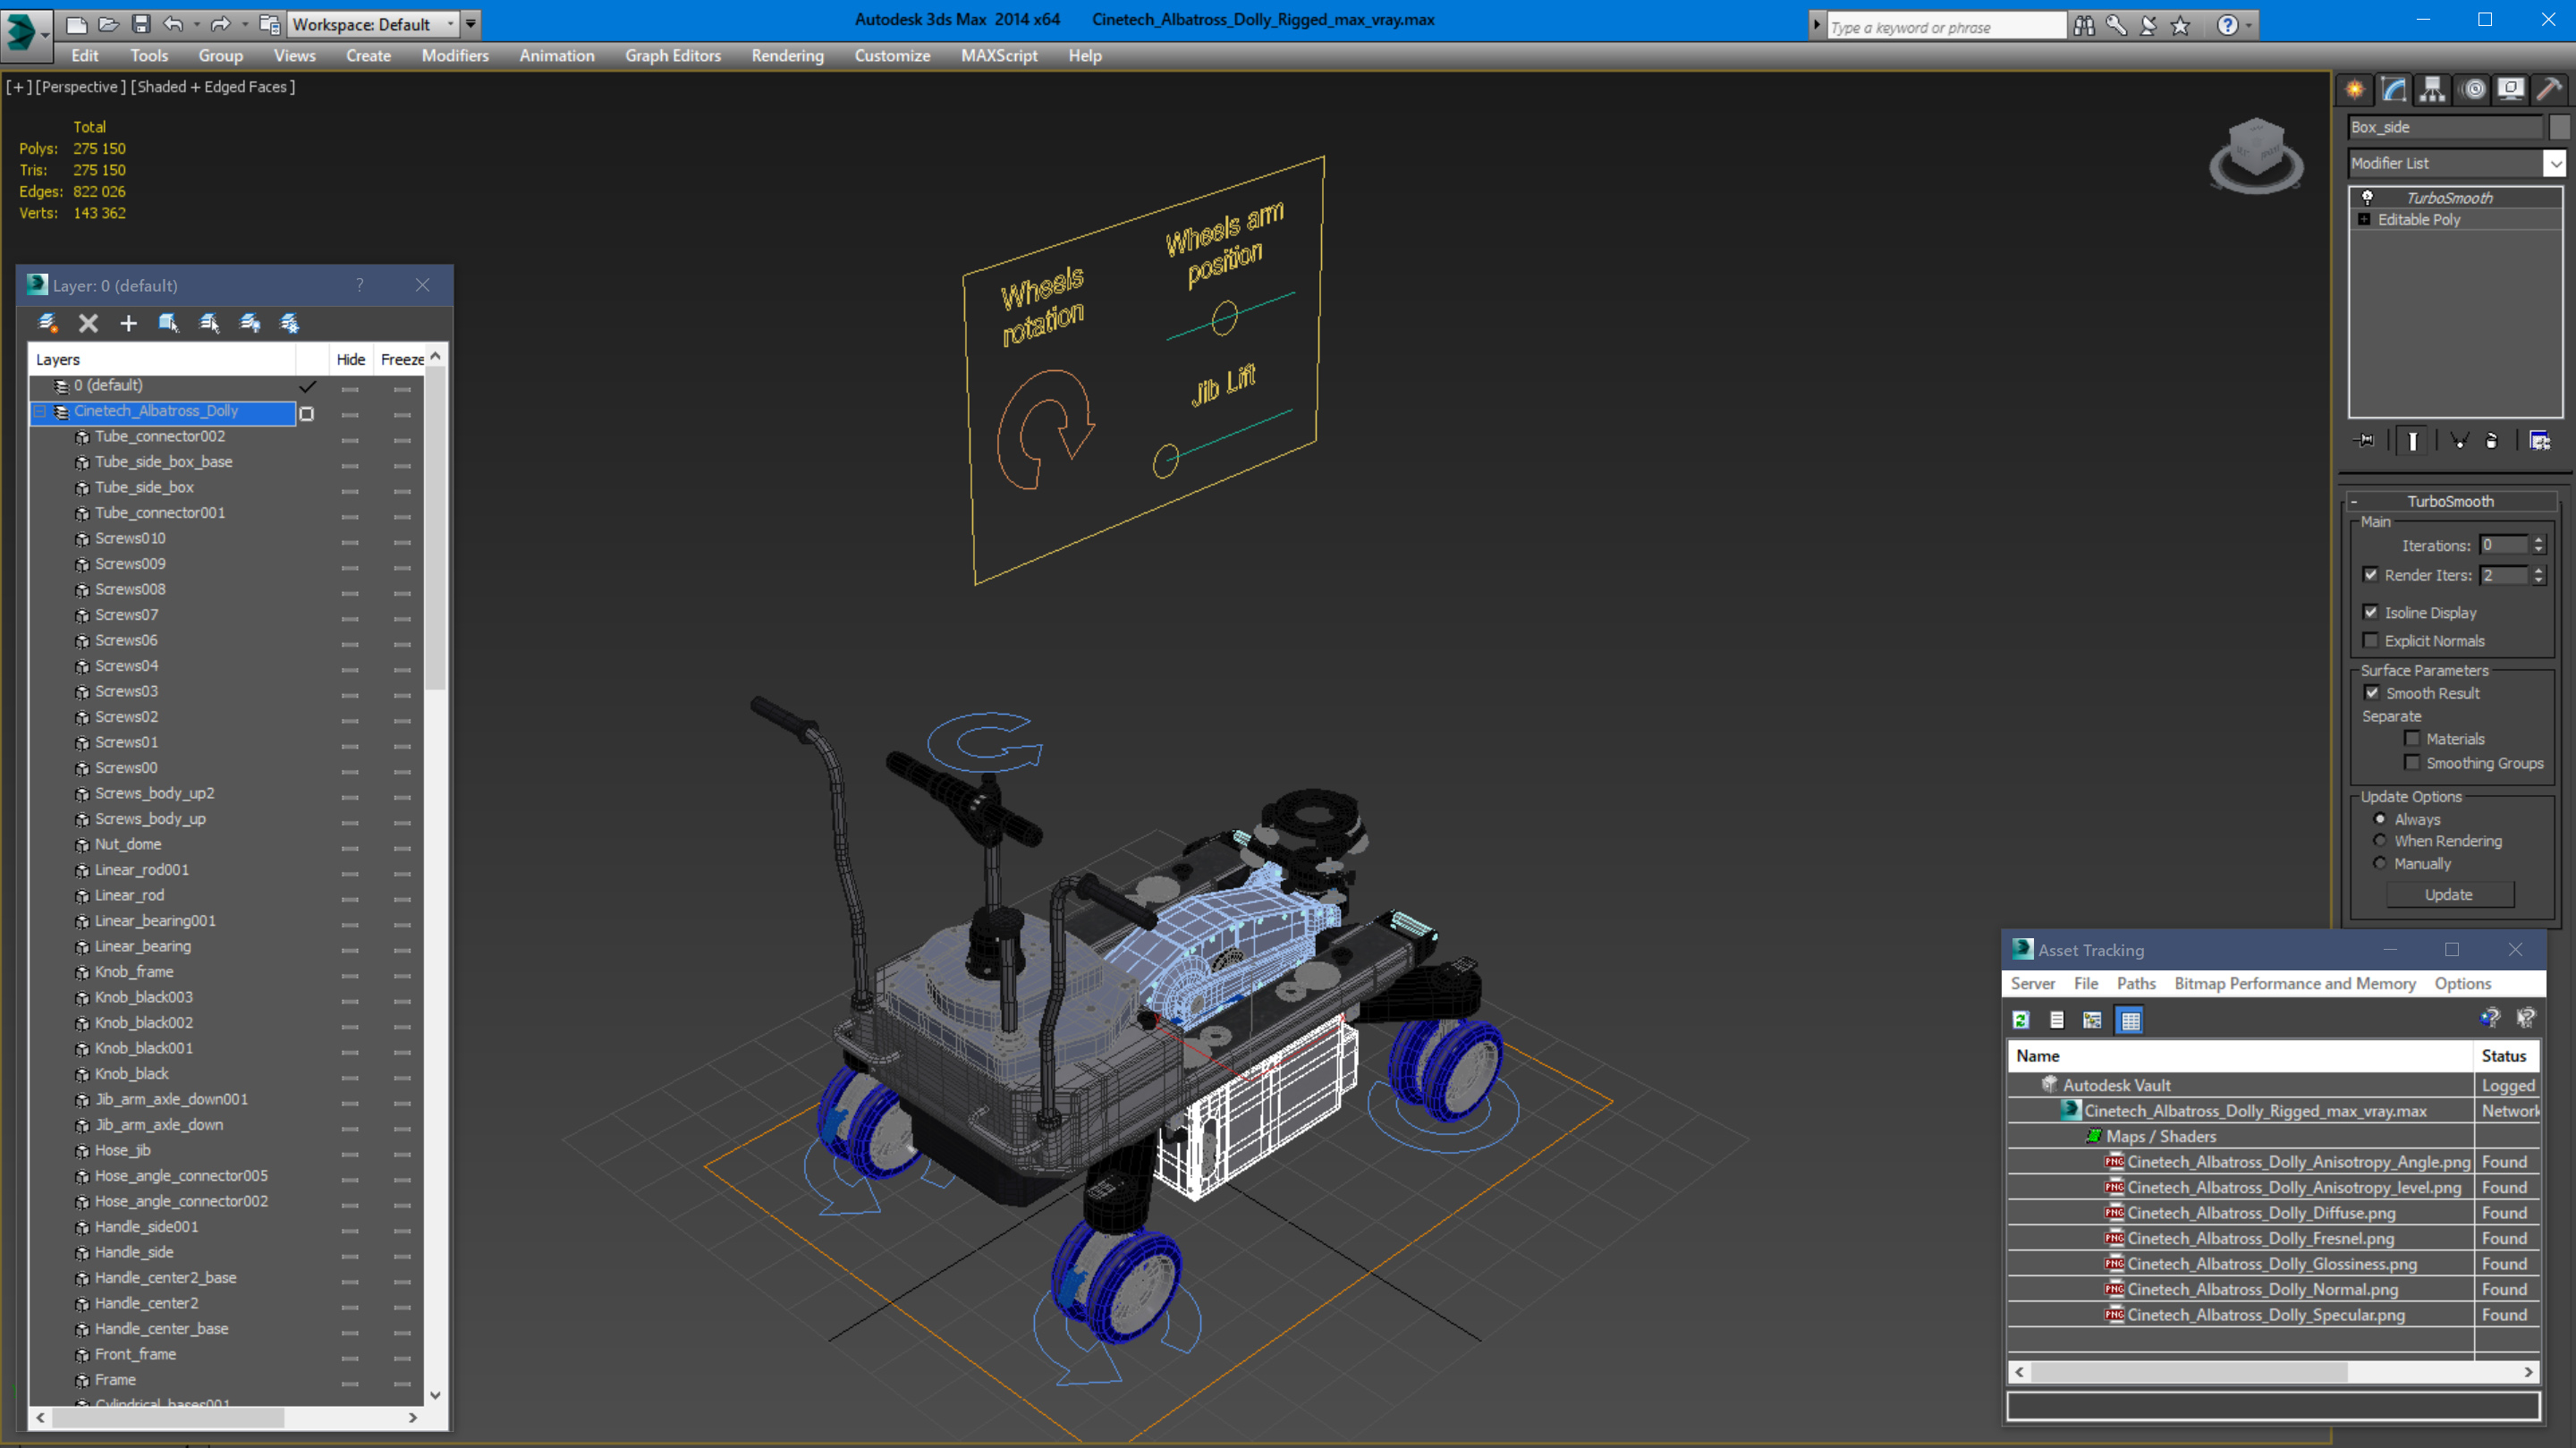Open the Modifiers menu
The width and height of the screenshot is (2576, 1448).
[x=455, y=56]
